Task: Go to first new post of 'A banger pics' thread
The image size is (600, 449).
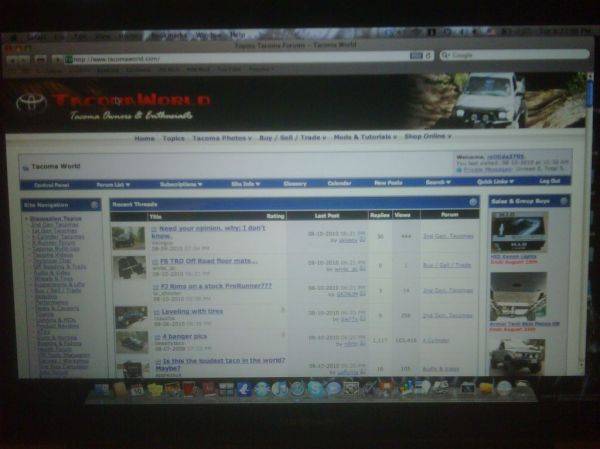Action: pyautogui.click(x=157, y=337)
